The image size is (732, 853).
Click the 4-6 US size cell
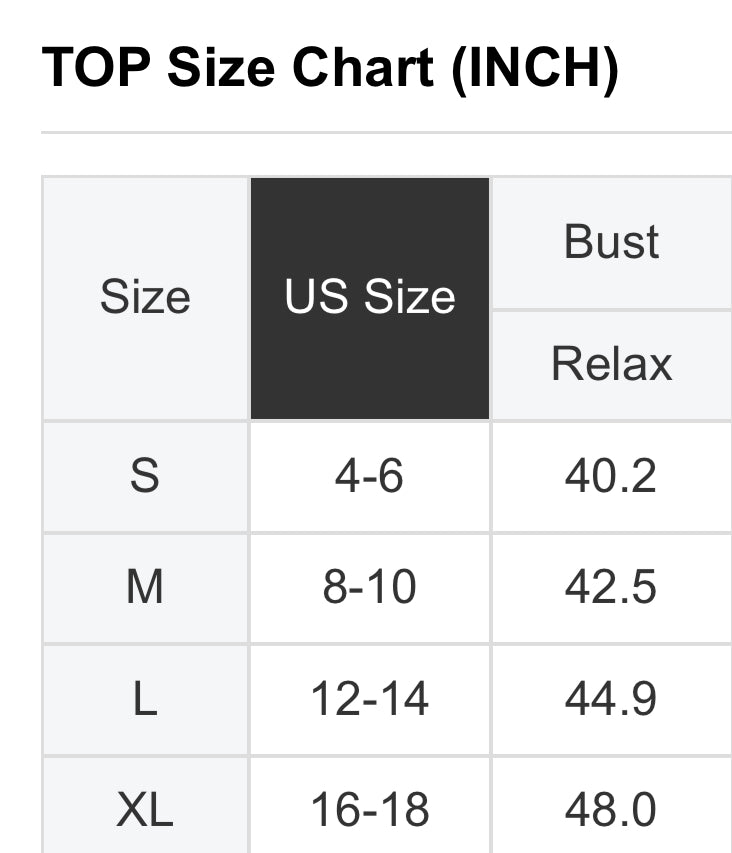click(x=370, y=476)
